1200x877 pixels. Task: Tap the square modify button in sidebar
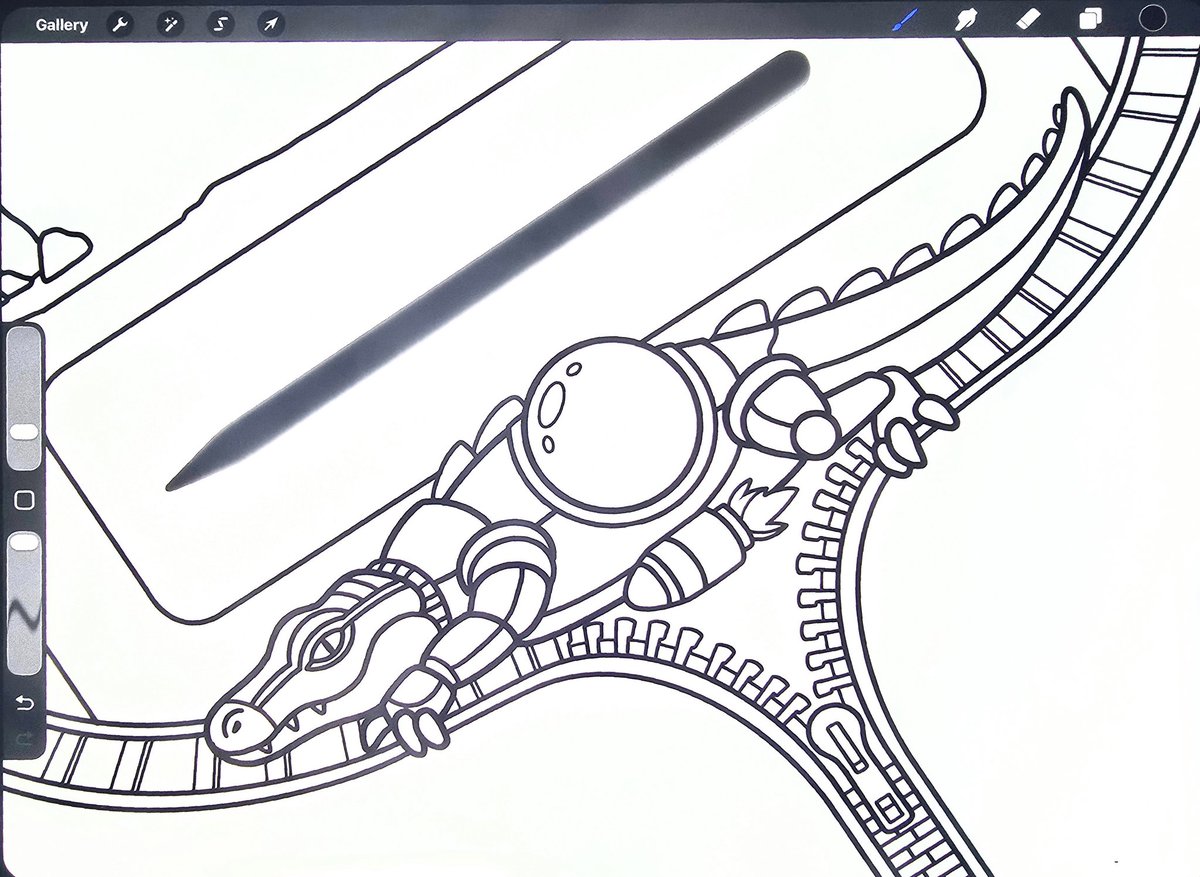click(25, 500)
